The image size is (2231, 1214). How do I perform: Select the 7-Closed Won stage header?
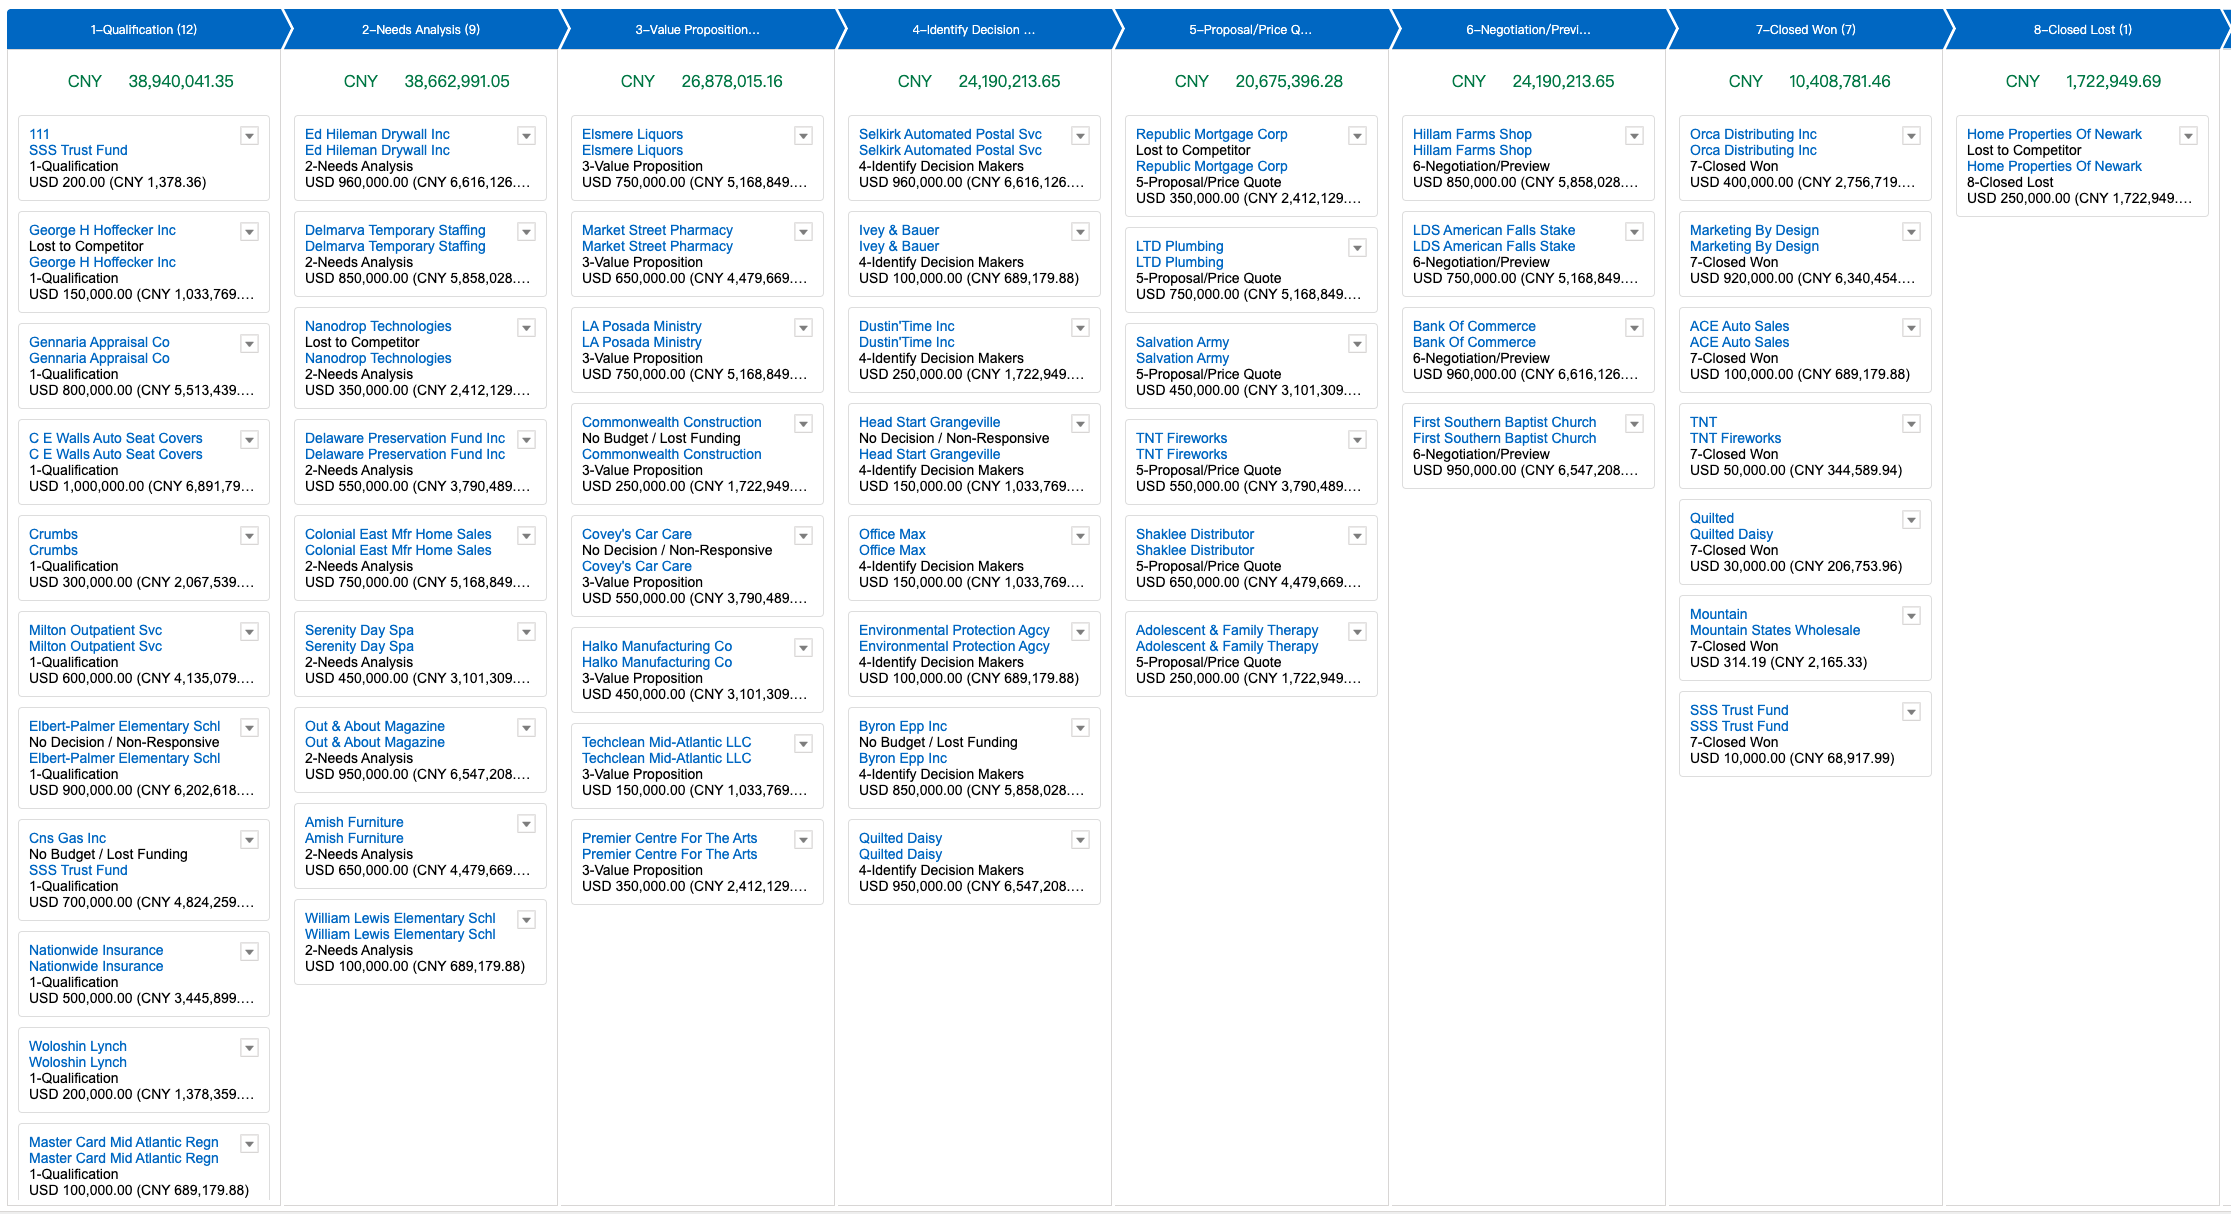tap(1805, 30)
